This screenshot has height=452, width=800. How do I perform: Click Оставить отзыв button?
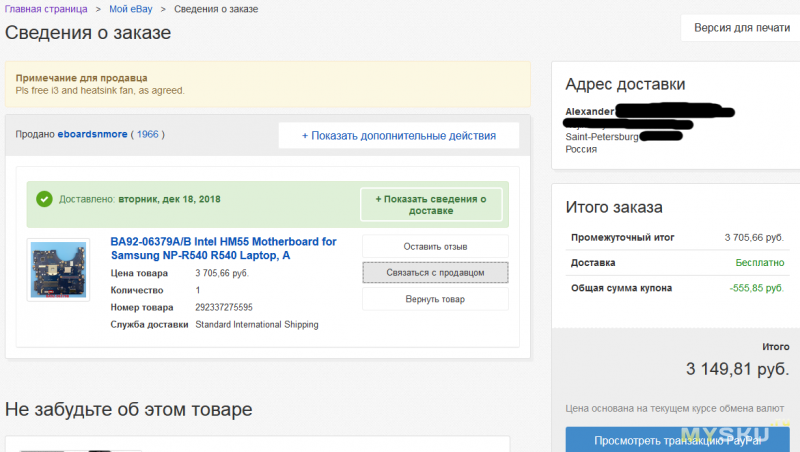coord(435,246)
